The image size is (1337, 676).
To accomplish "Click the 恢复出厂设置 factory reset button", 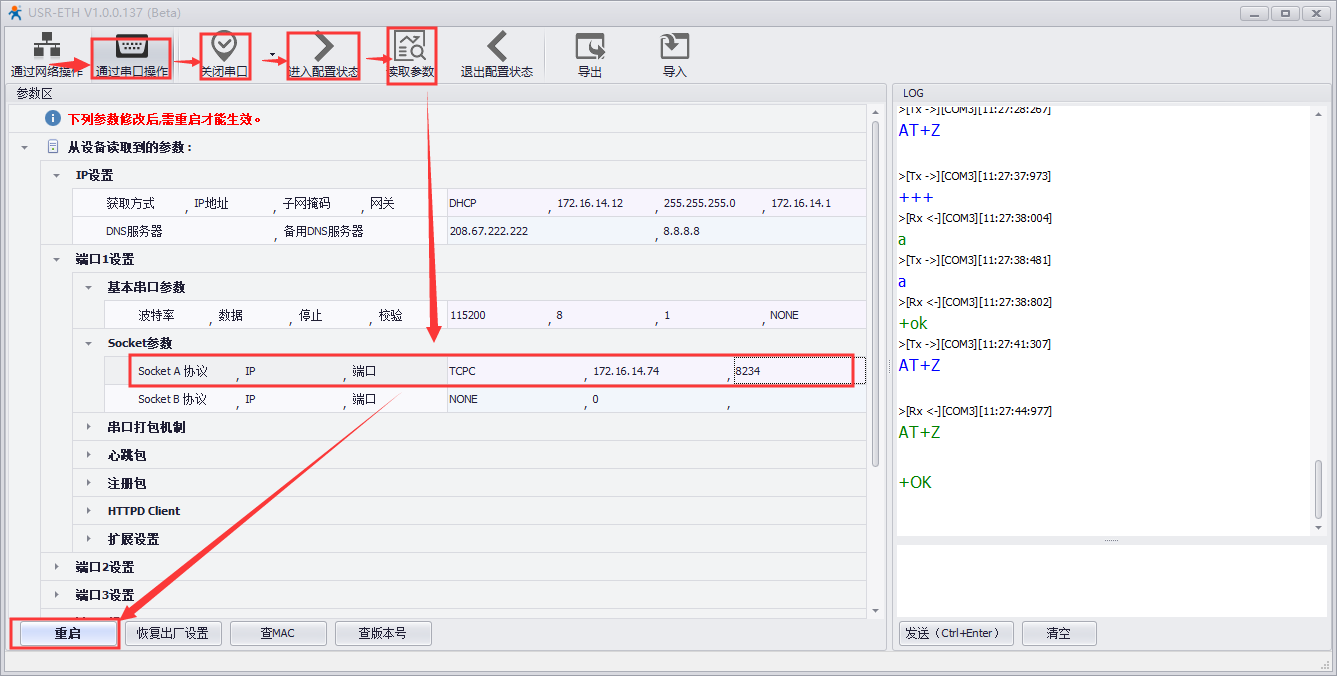I will tap(172, 633).
